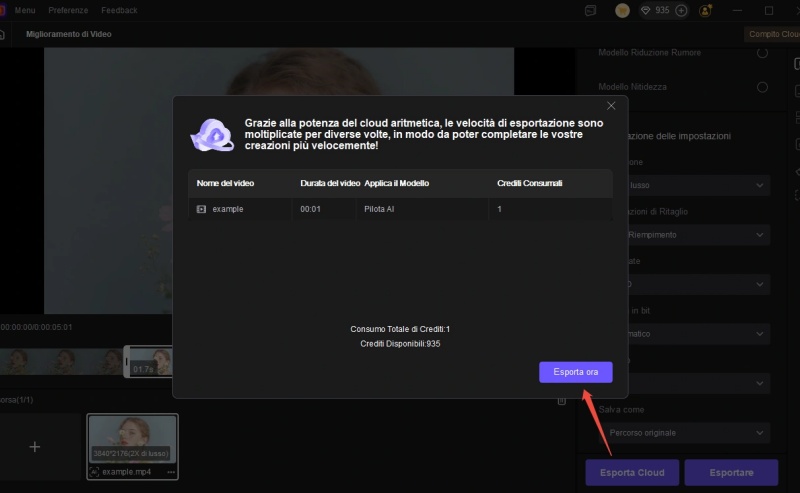Viewport: 800px width, 493px height.
Task: Click the cloud icon in the dialog header
Action: point(213,135)
